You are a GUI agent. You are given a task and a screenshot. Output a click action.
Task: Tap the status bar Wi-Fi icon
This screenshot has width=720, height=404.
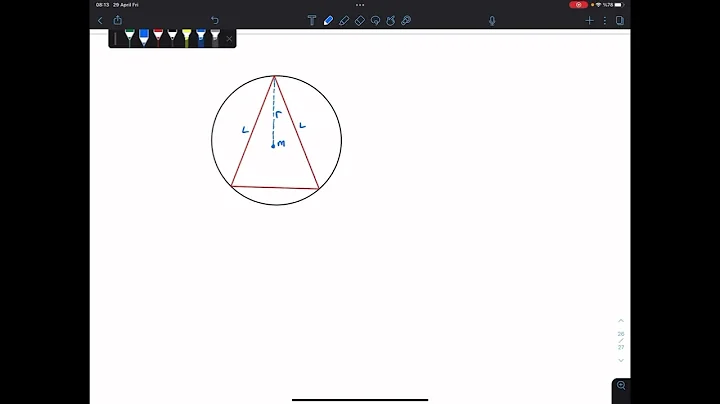[x=598, y=5]
